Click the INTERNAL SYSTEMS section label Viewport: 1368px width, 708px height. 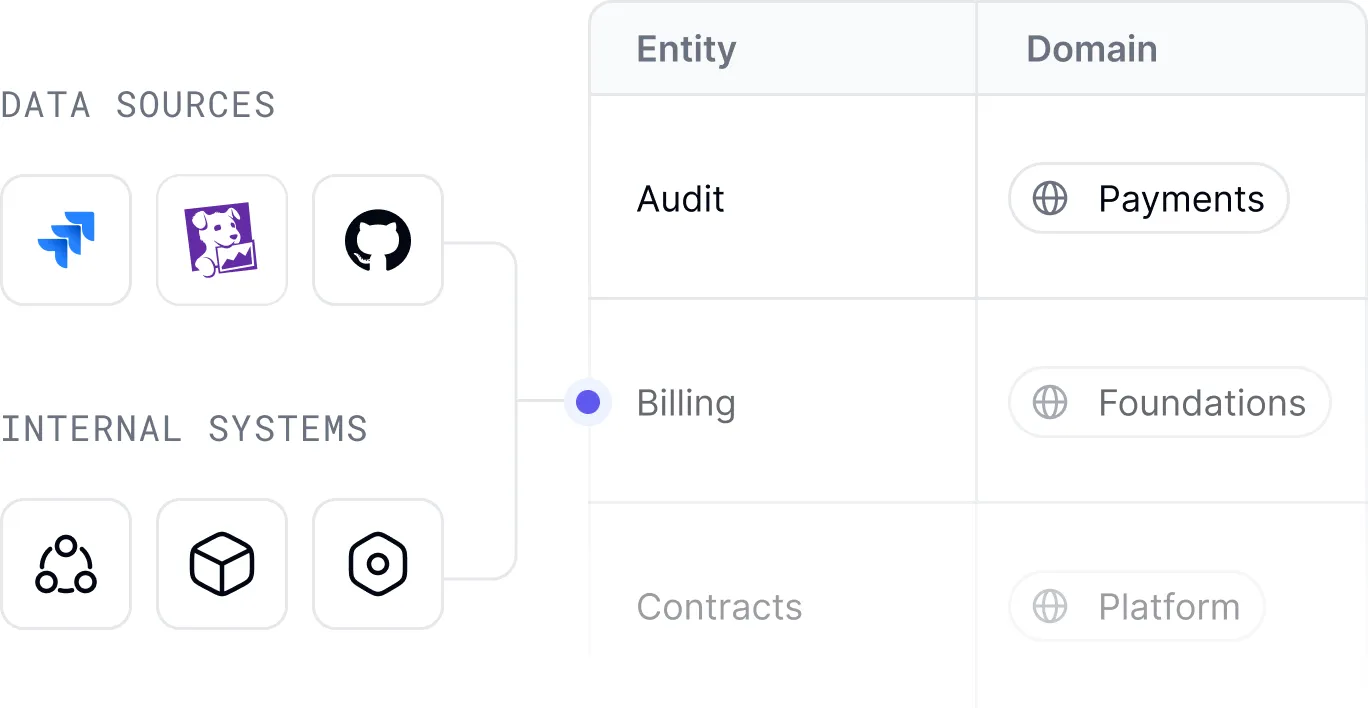[x=185, y=429]
